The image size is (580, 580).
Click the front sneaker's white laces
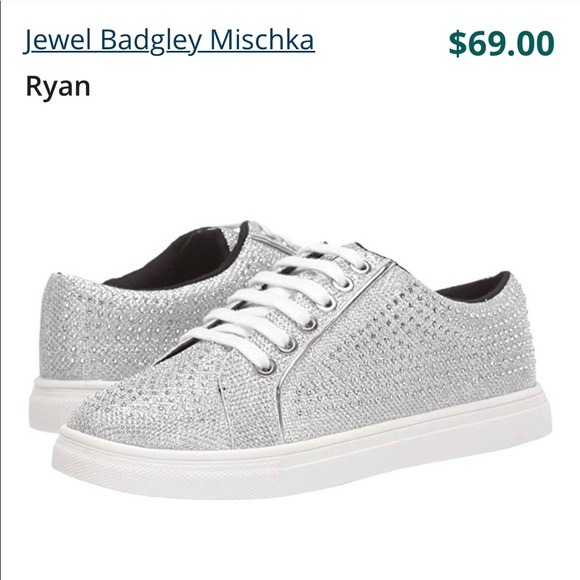[x=281, y=300]
